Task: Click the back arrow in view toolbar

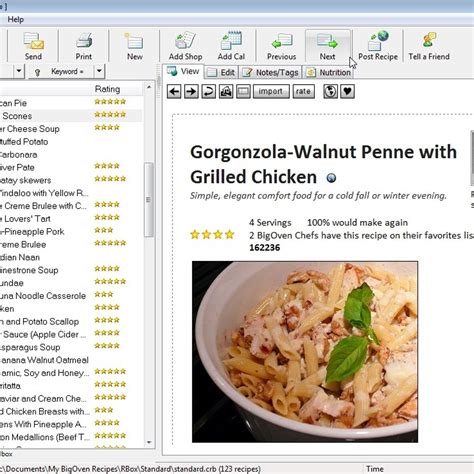Action: click(x=174, y=91)
